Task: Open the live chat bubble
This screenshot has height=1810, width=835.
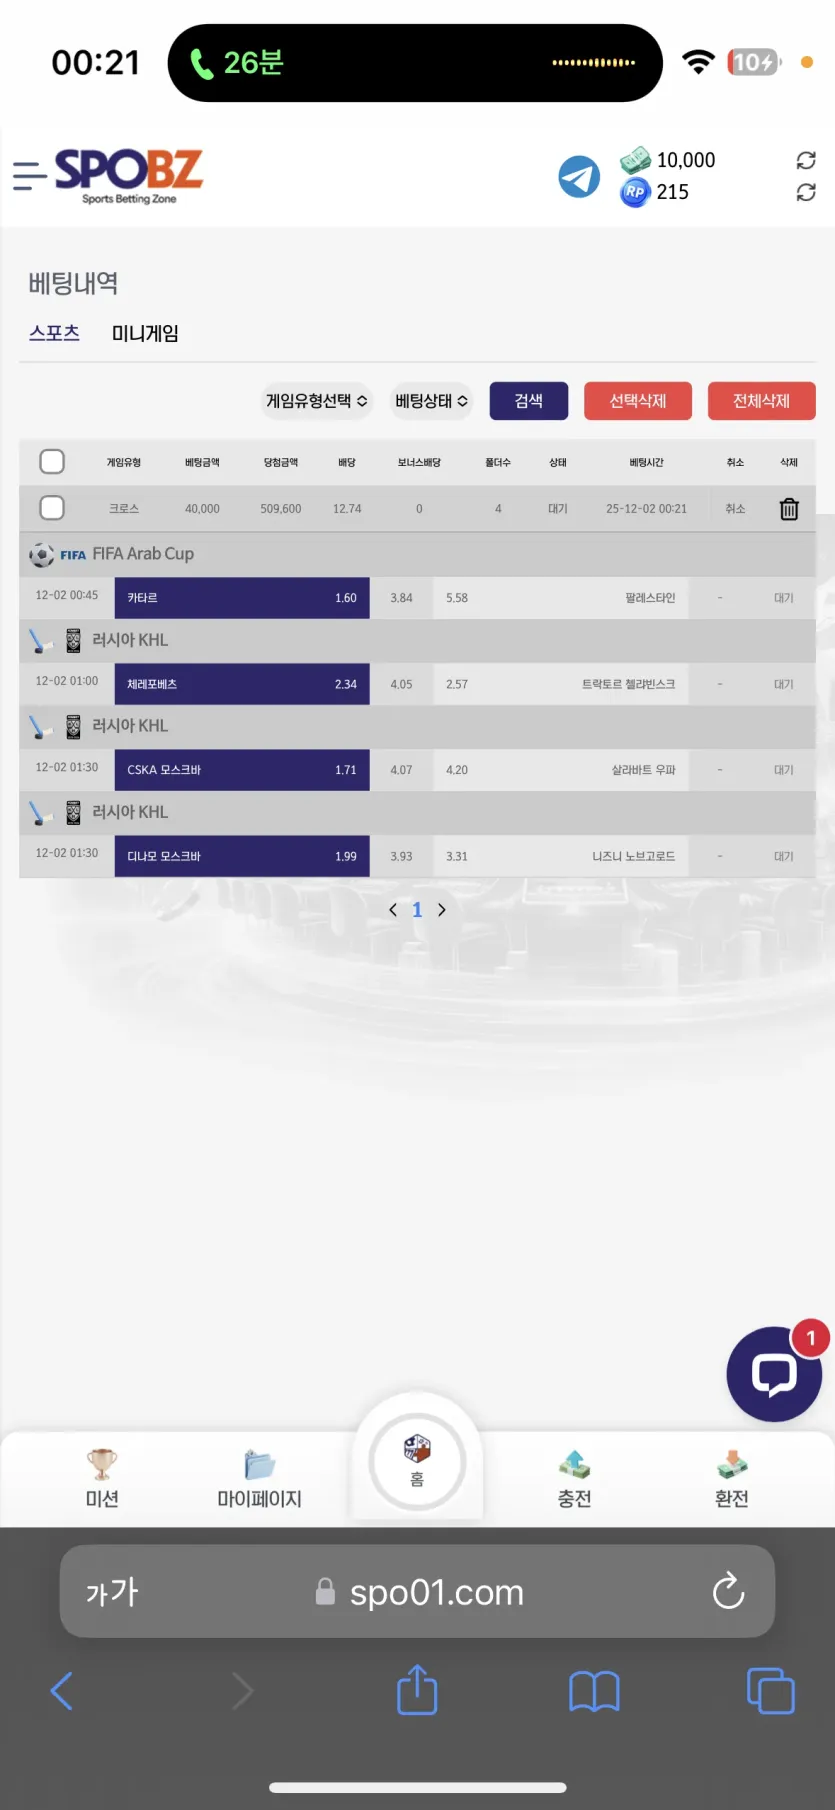Action: (774, 1374)
